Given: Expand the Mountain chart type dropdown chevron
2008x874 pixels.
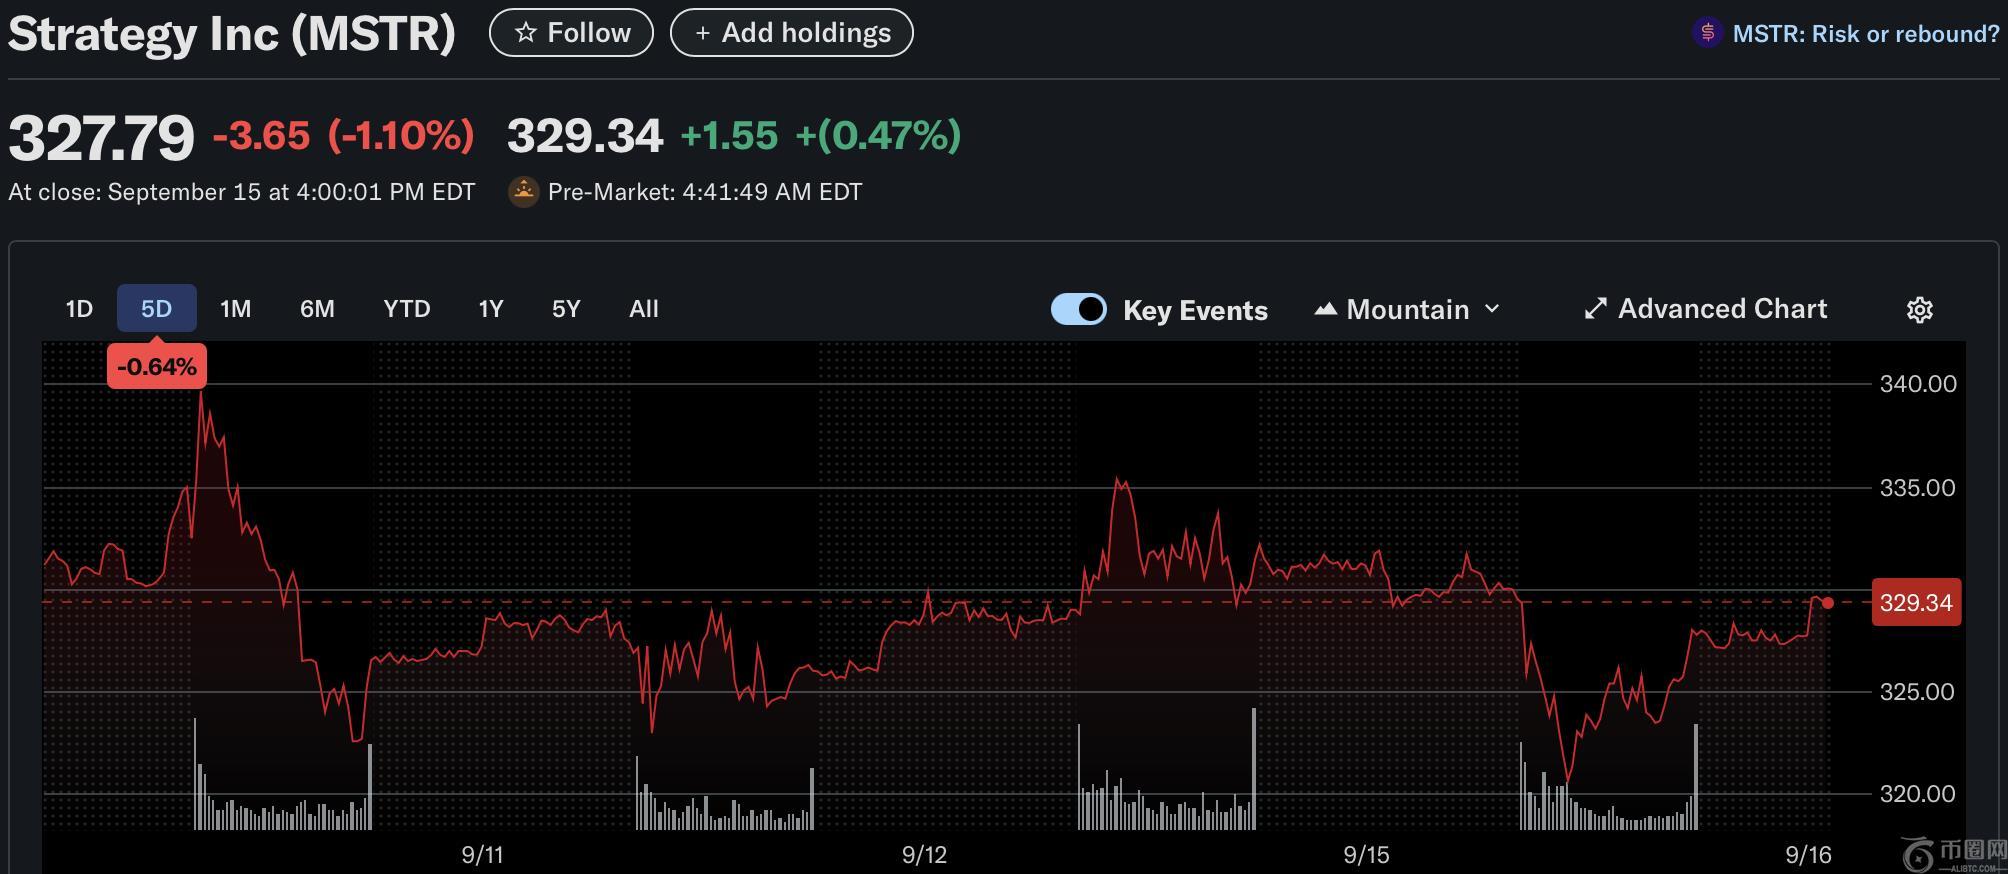Looking at the screenshot, I should tap(1492, 309).
